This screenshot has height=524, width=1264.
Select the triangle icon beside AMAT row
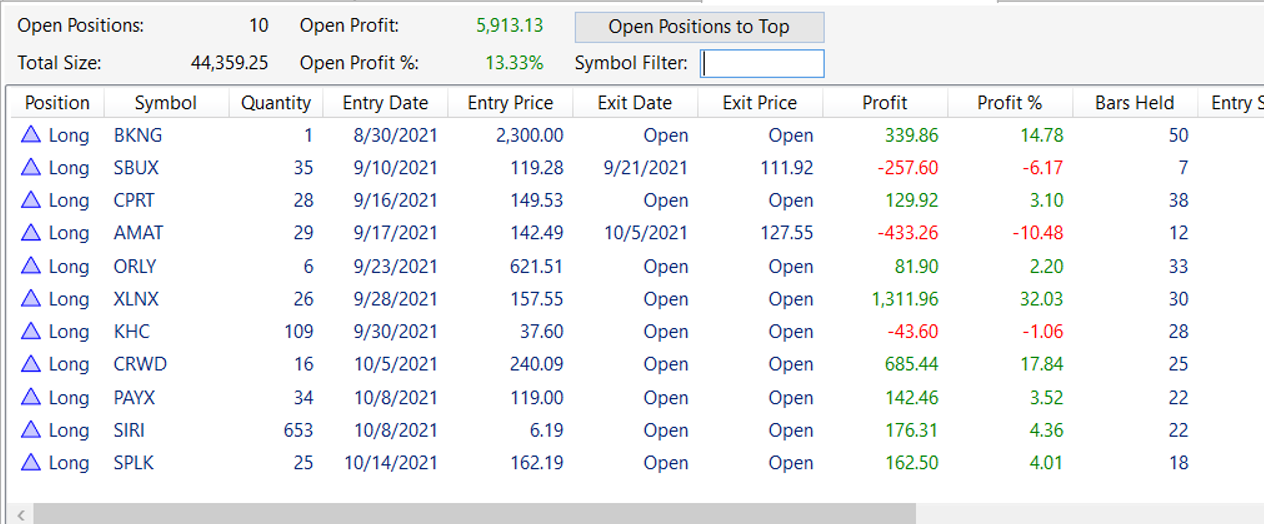click(x=31, y=233)
